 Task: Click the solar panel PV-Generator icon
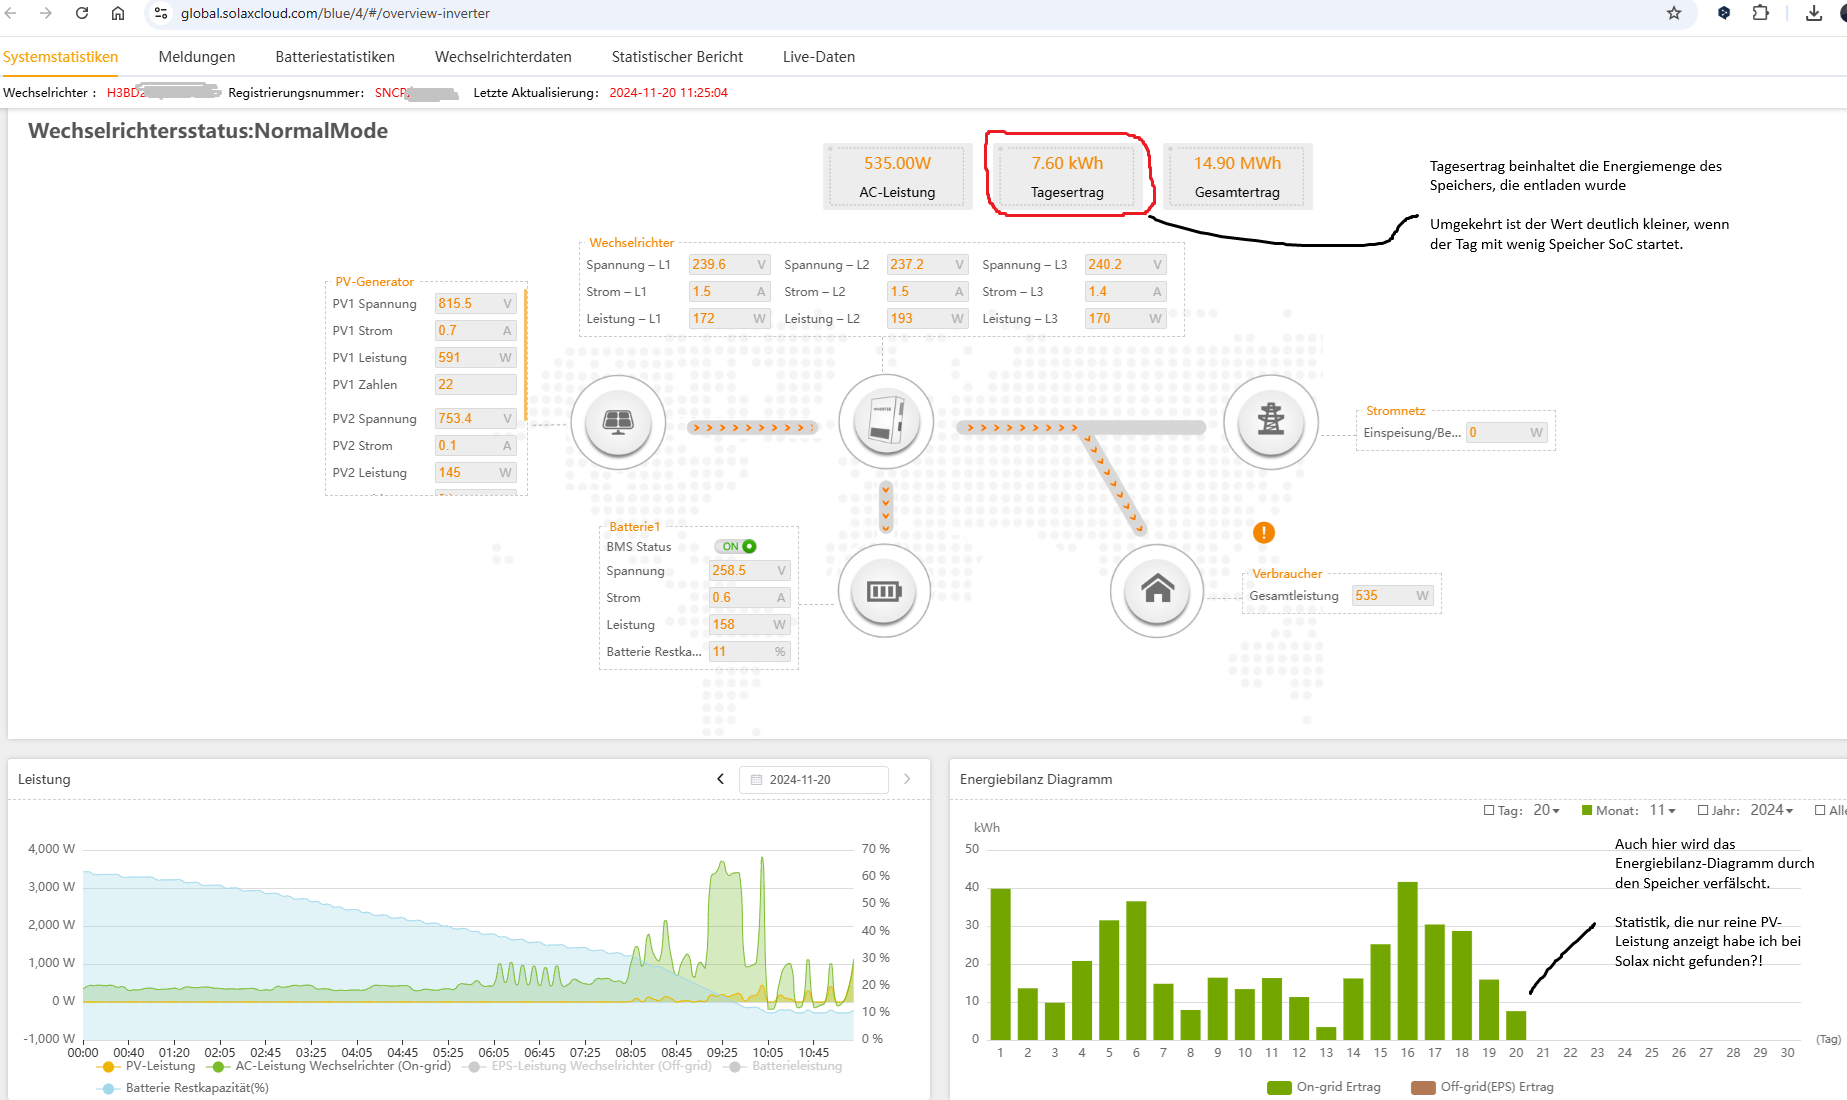pyautogui.click(x=617, y=422)
